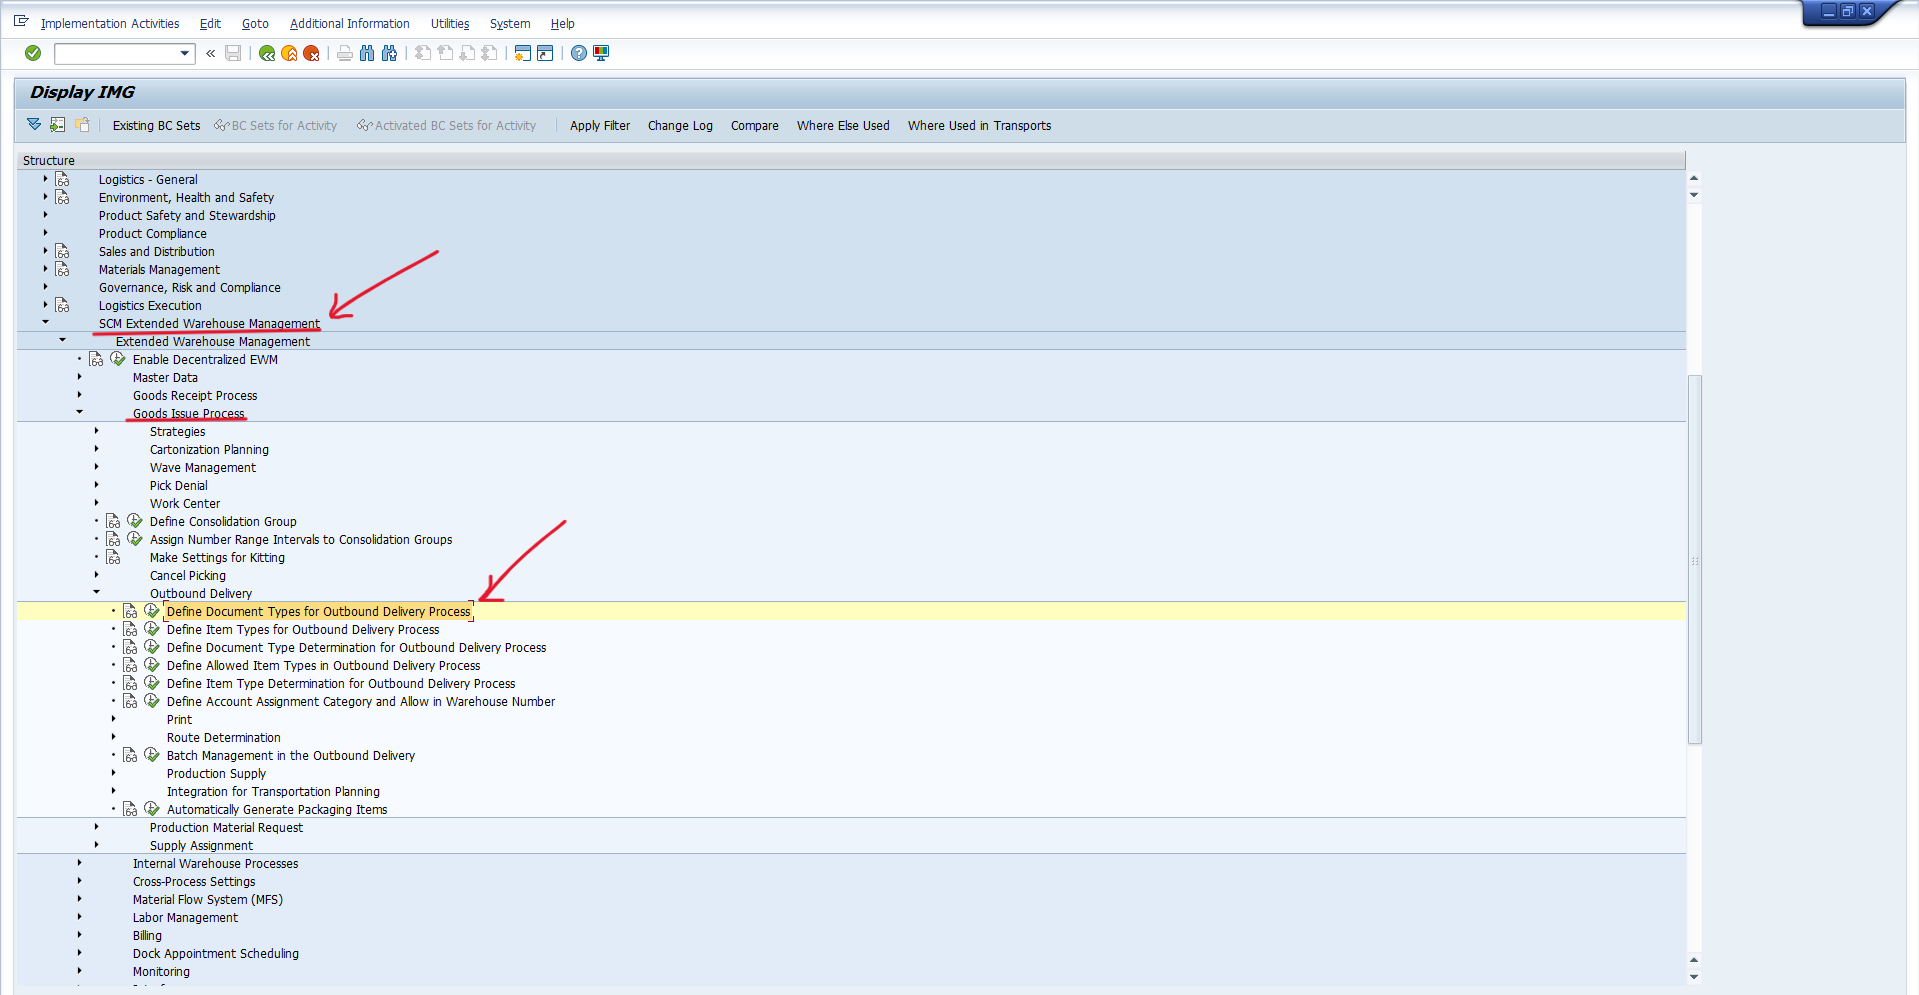Select Goods Receipt Process row
1919x995 pixels.
195,395
